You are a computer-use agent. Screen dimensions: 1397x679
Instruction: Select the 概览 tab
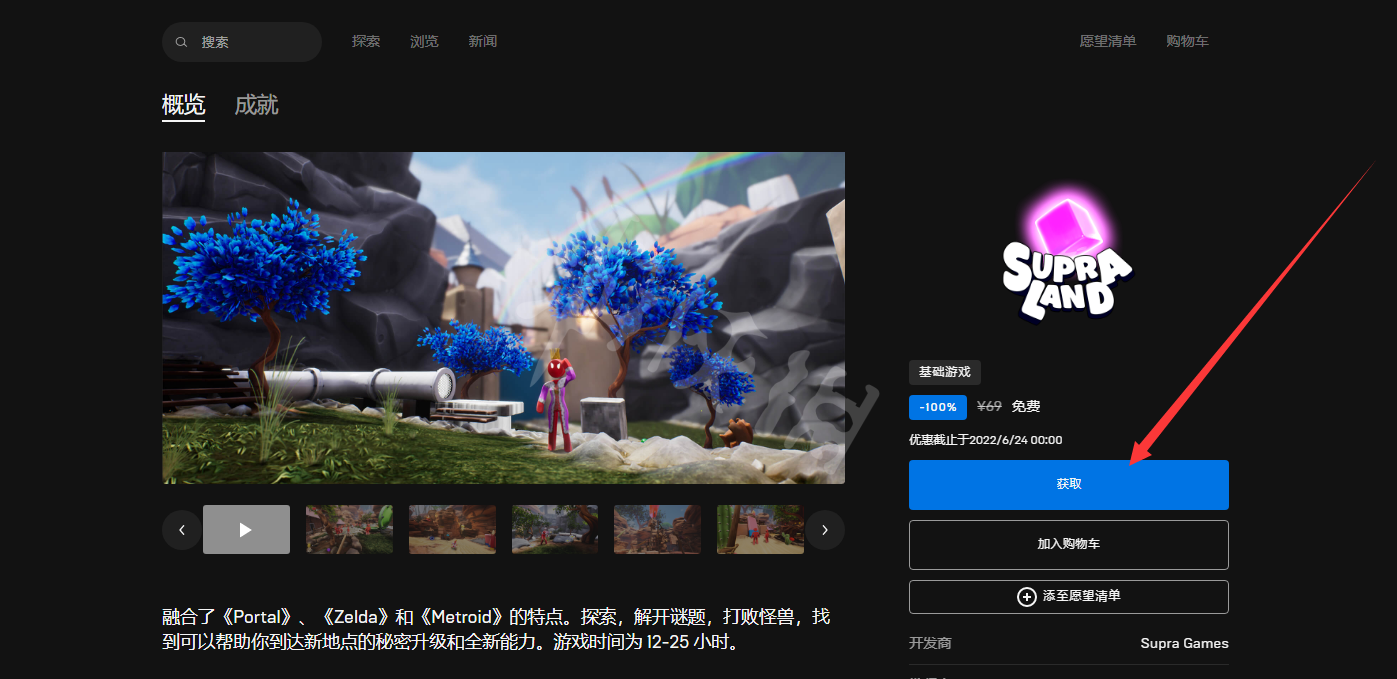point(183,105)
